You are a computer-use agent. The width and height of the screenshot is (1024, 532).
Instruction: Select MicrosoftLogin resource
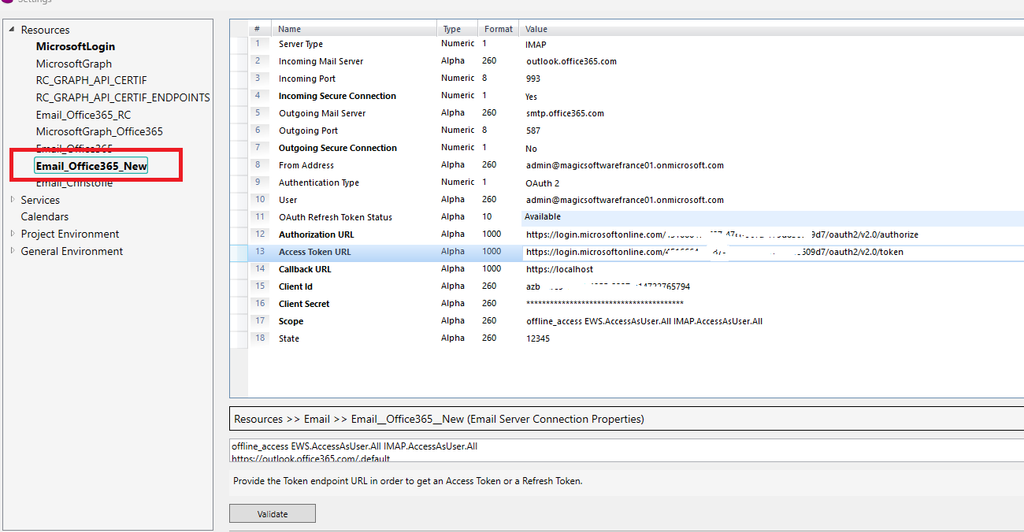click(75, 46)
